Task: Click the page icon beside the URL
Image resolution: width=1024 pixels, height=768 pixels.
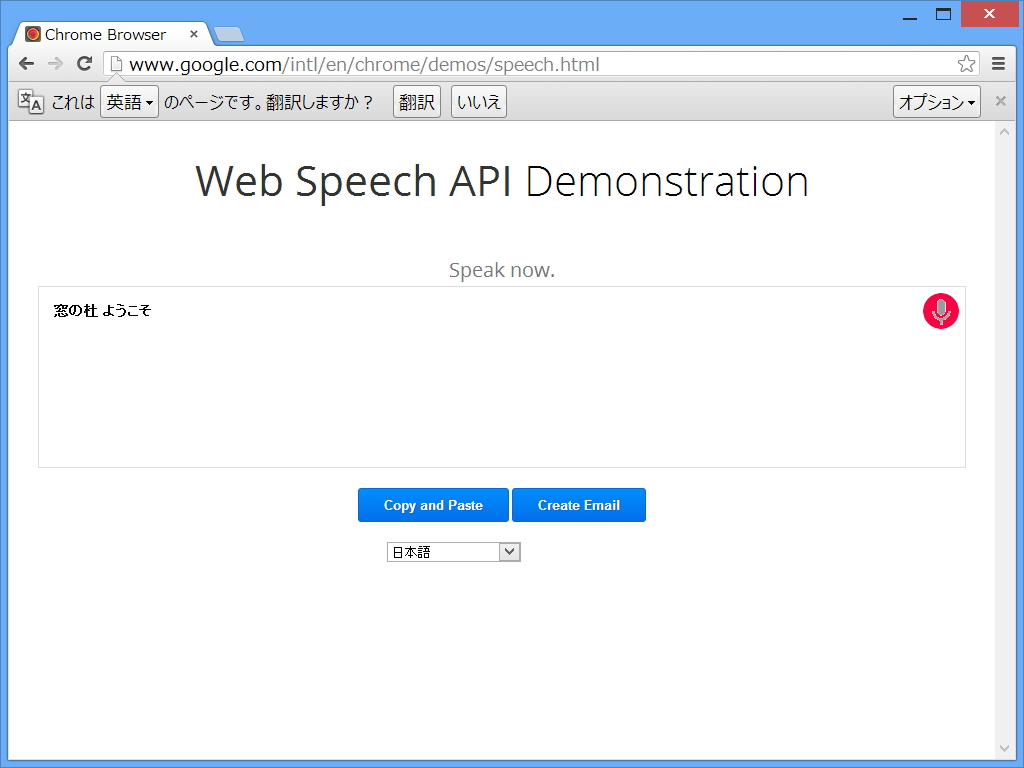Action: [115, 62]
